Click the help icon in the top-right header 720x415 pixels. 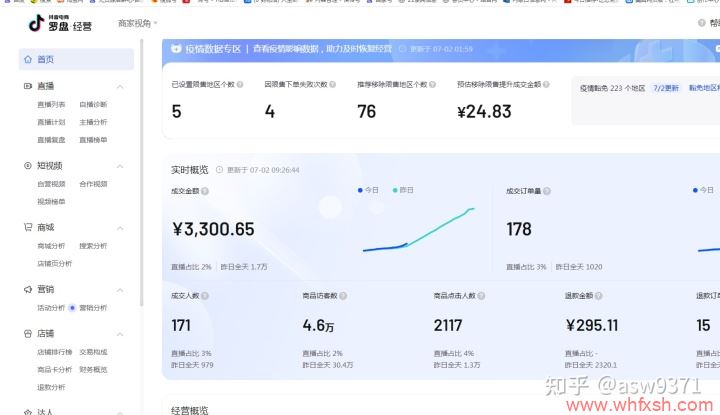tap(702, 23)
